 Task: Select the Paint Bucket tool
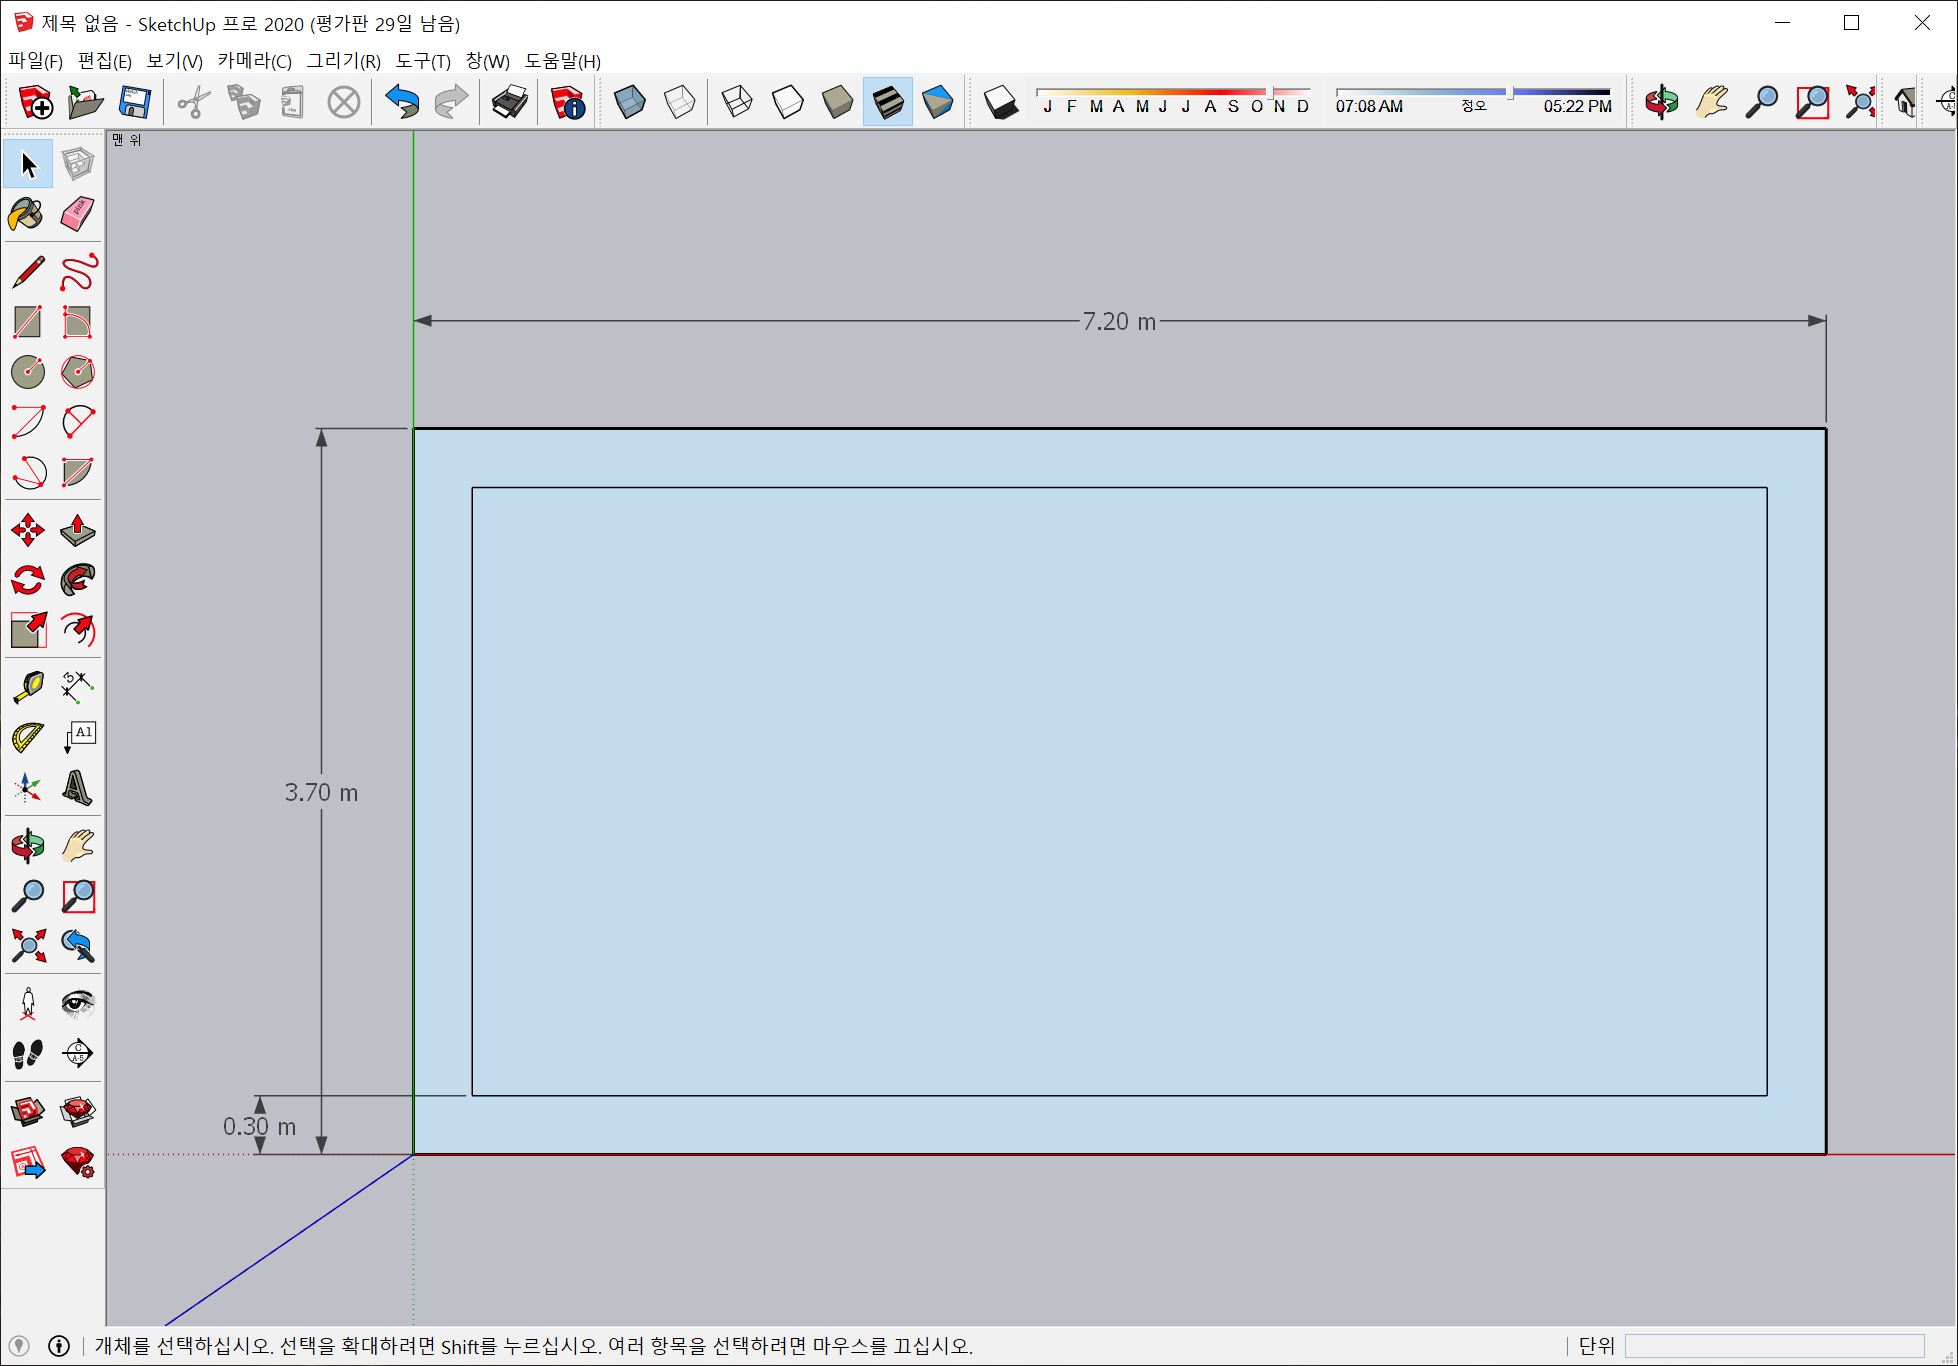point(26,214)
